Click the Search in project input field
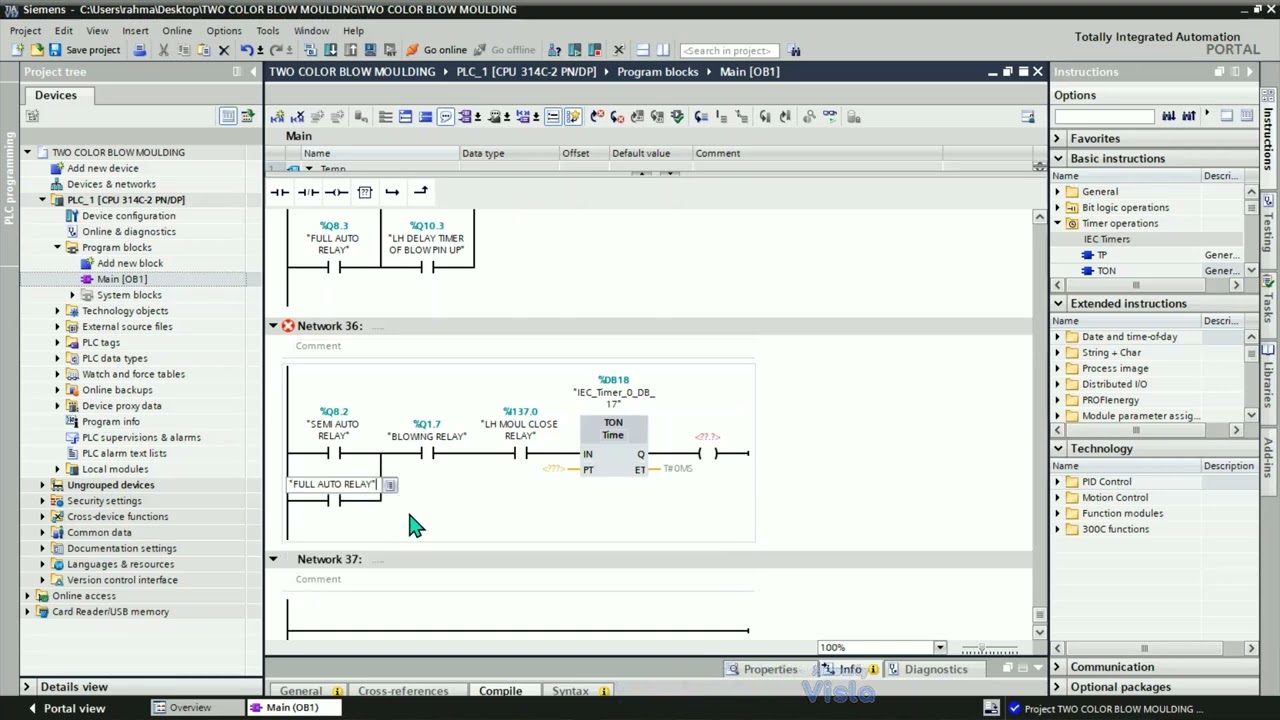 coord(728,50)
